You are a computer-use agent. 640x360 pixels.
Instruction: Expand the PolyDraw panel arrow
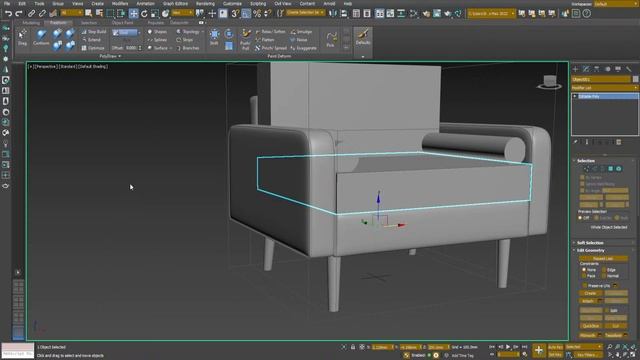120,56
